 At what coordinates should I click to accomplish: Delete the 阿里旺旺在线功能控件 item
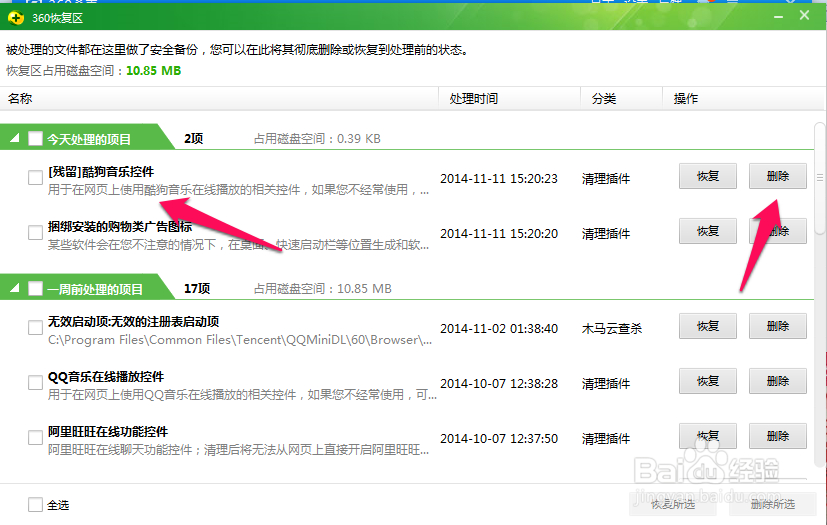pos(778,436)
